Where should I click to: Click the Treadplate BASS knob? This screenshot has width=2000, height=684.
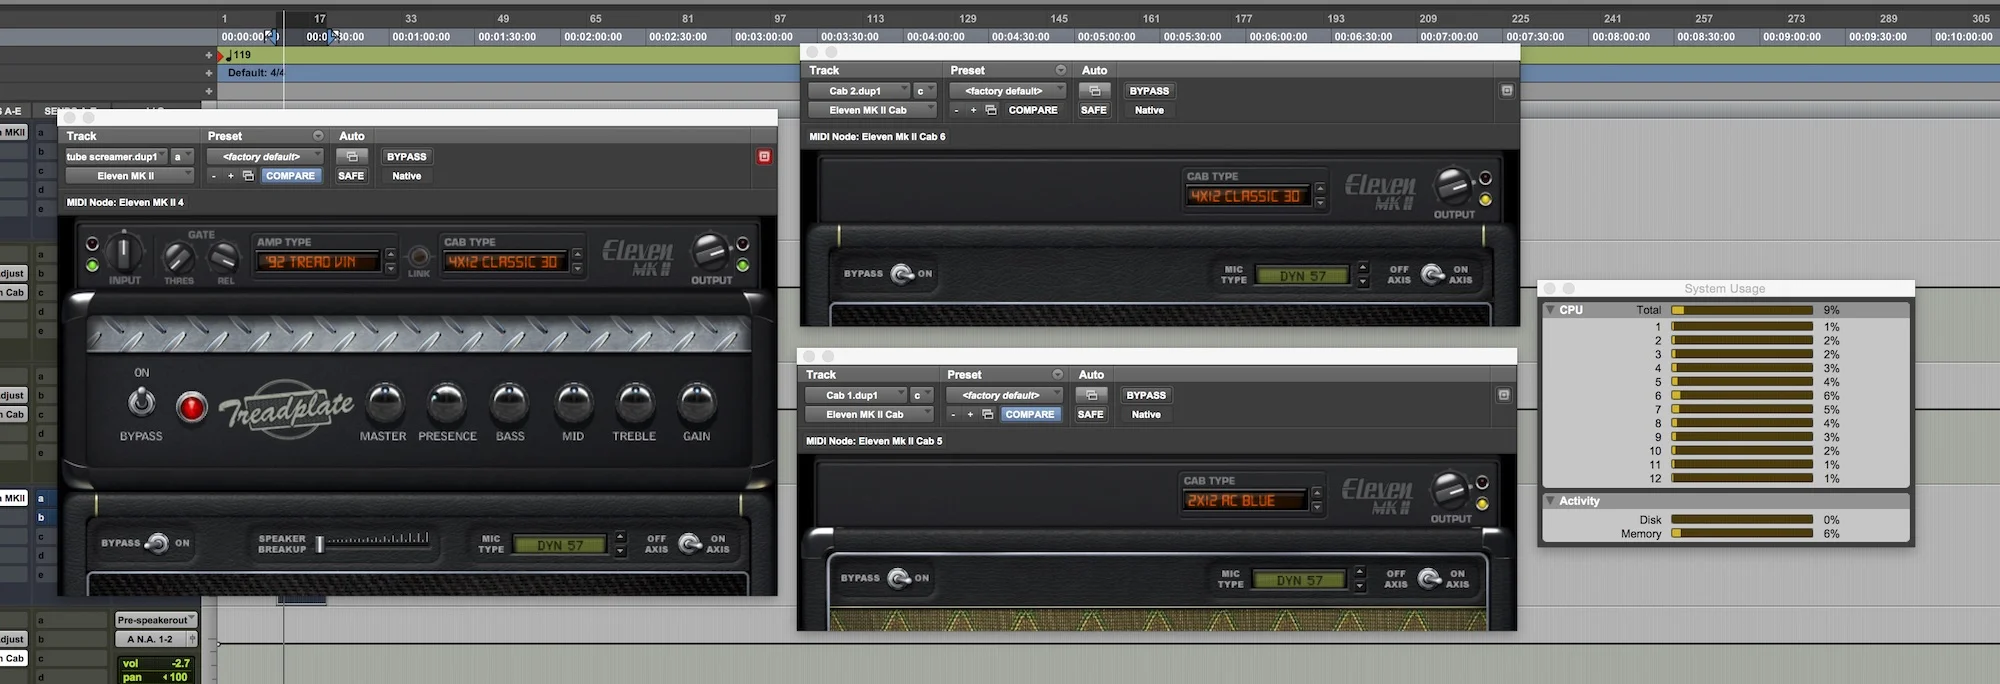[510, 402]
